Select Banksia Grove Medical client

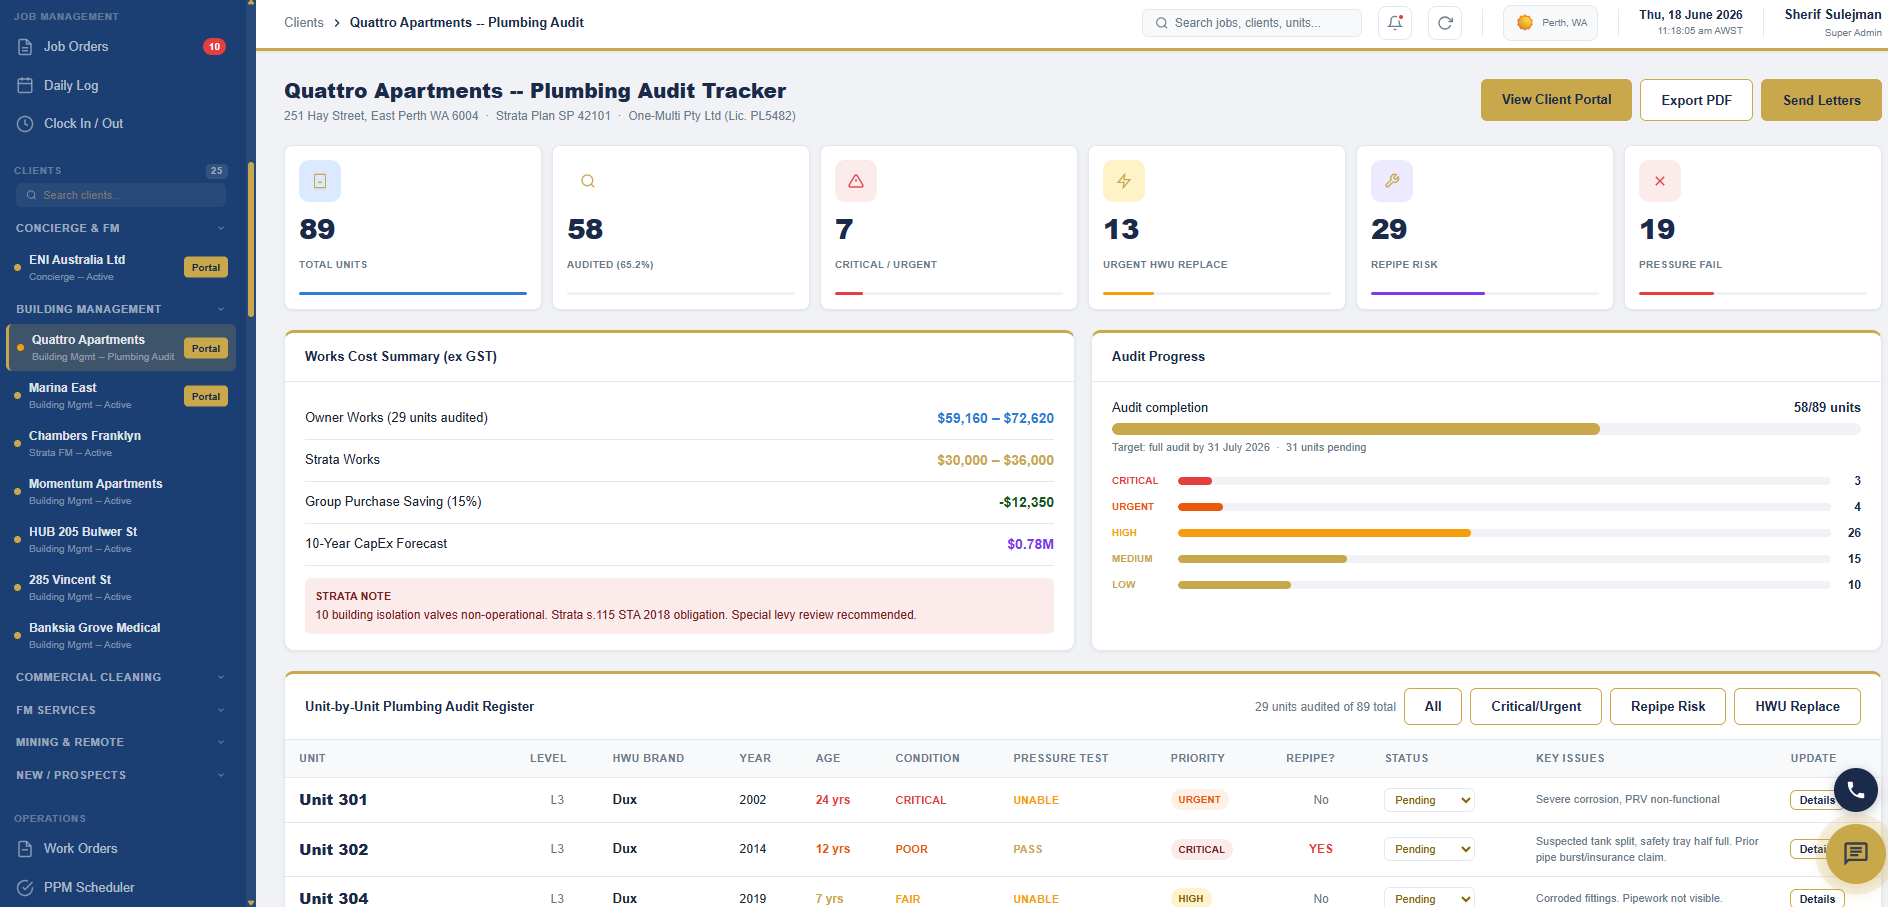tap(121, 635)
